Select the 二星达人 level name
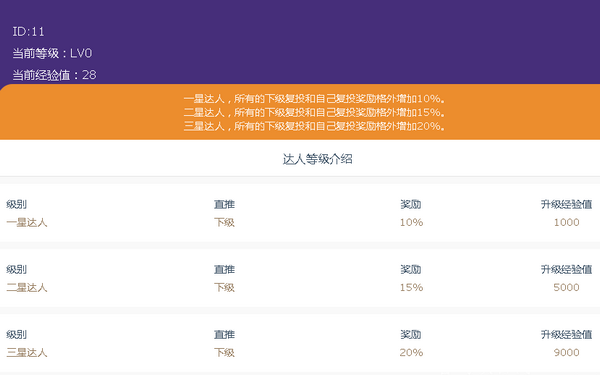Image resolution: width=600 pixels, height=375 pixels. click(x=27, y=287)
